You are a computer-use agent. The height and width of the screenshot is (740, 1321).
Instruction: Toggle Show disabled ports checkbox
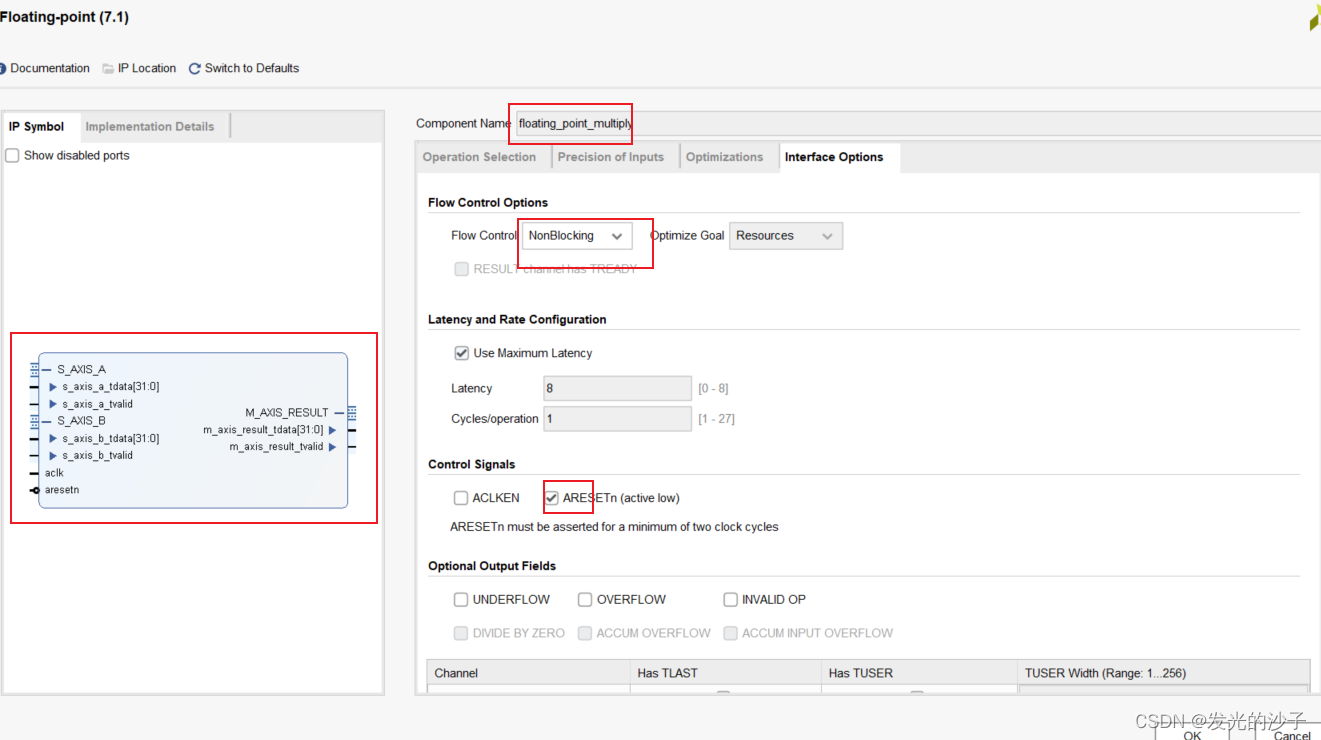pyautogui.click(x=12, y=156)
